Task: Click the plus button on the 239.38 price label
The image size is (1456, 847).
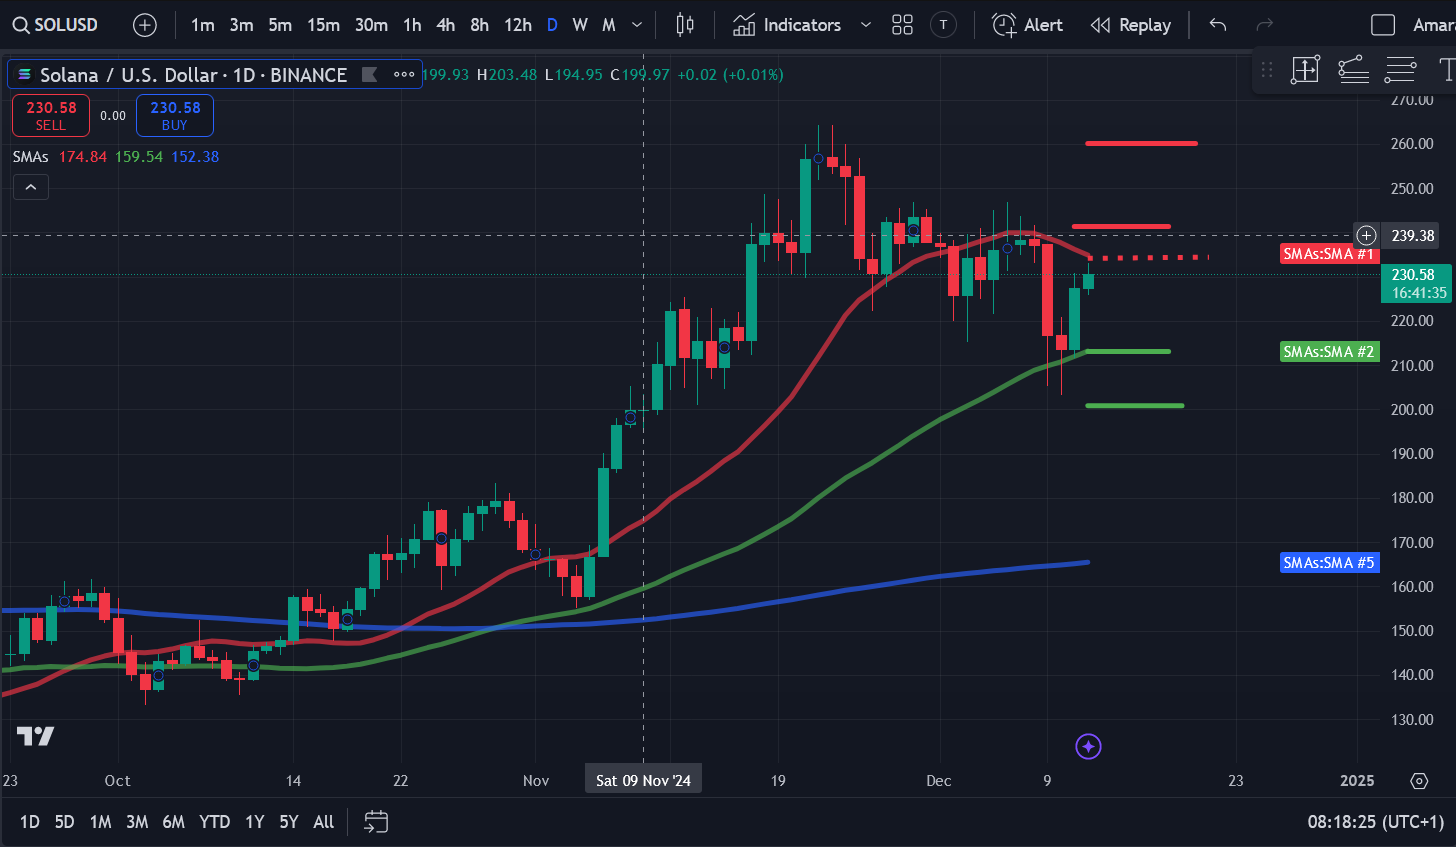Action: [1366, 236]
